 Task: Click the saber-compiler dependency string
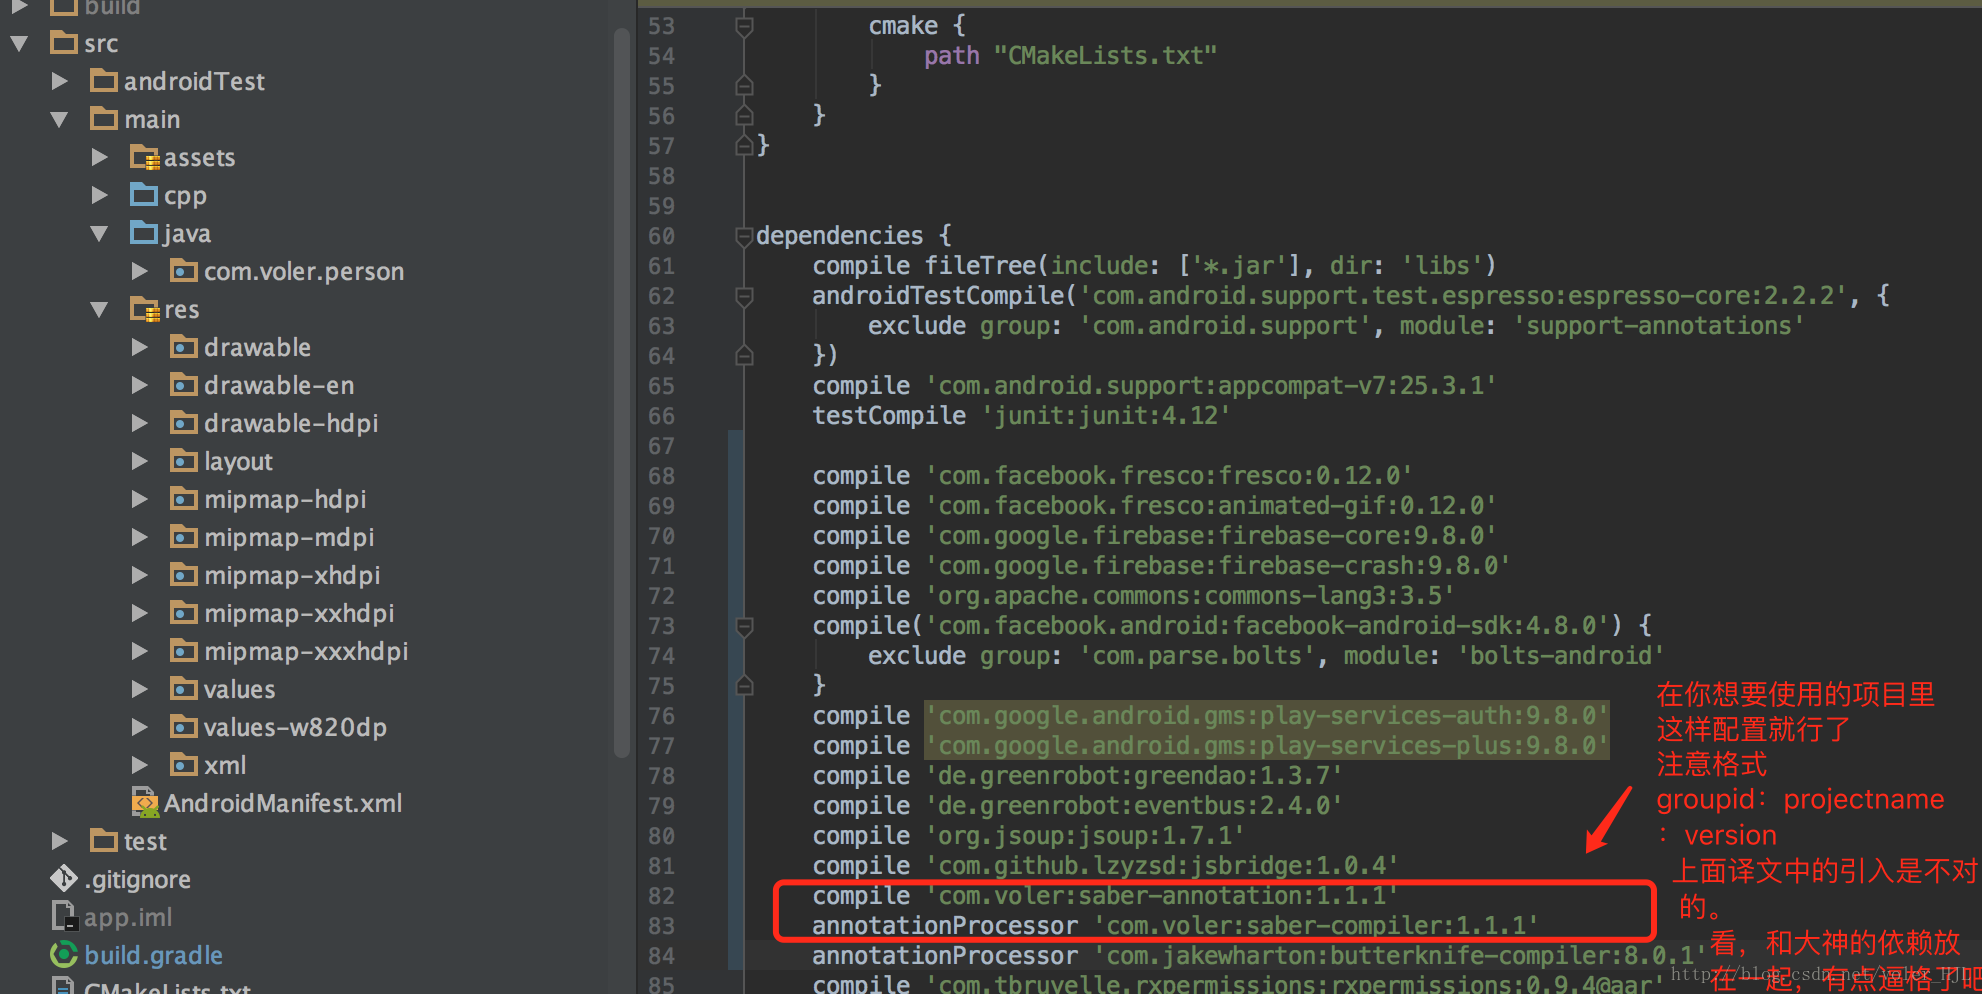[1316, 926]
